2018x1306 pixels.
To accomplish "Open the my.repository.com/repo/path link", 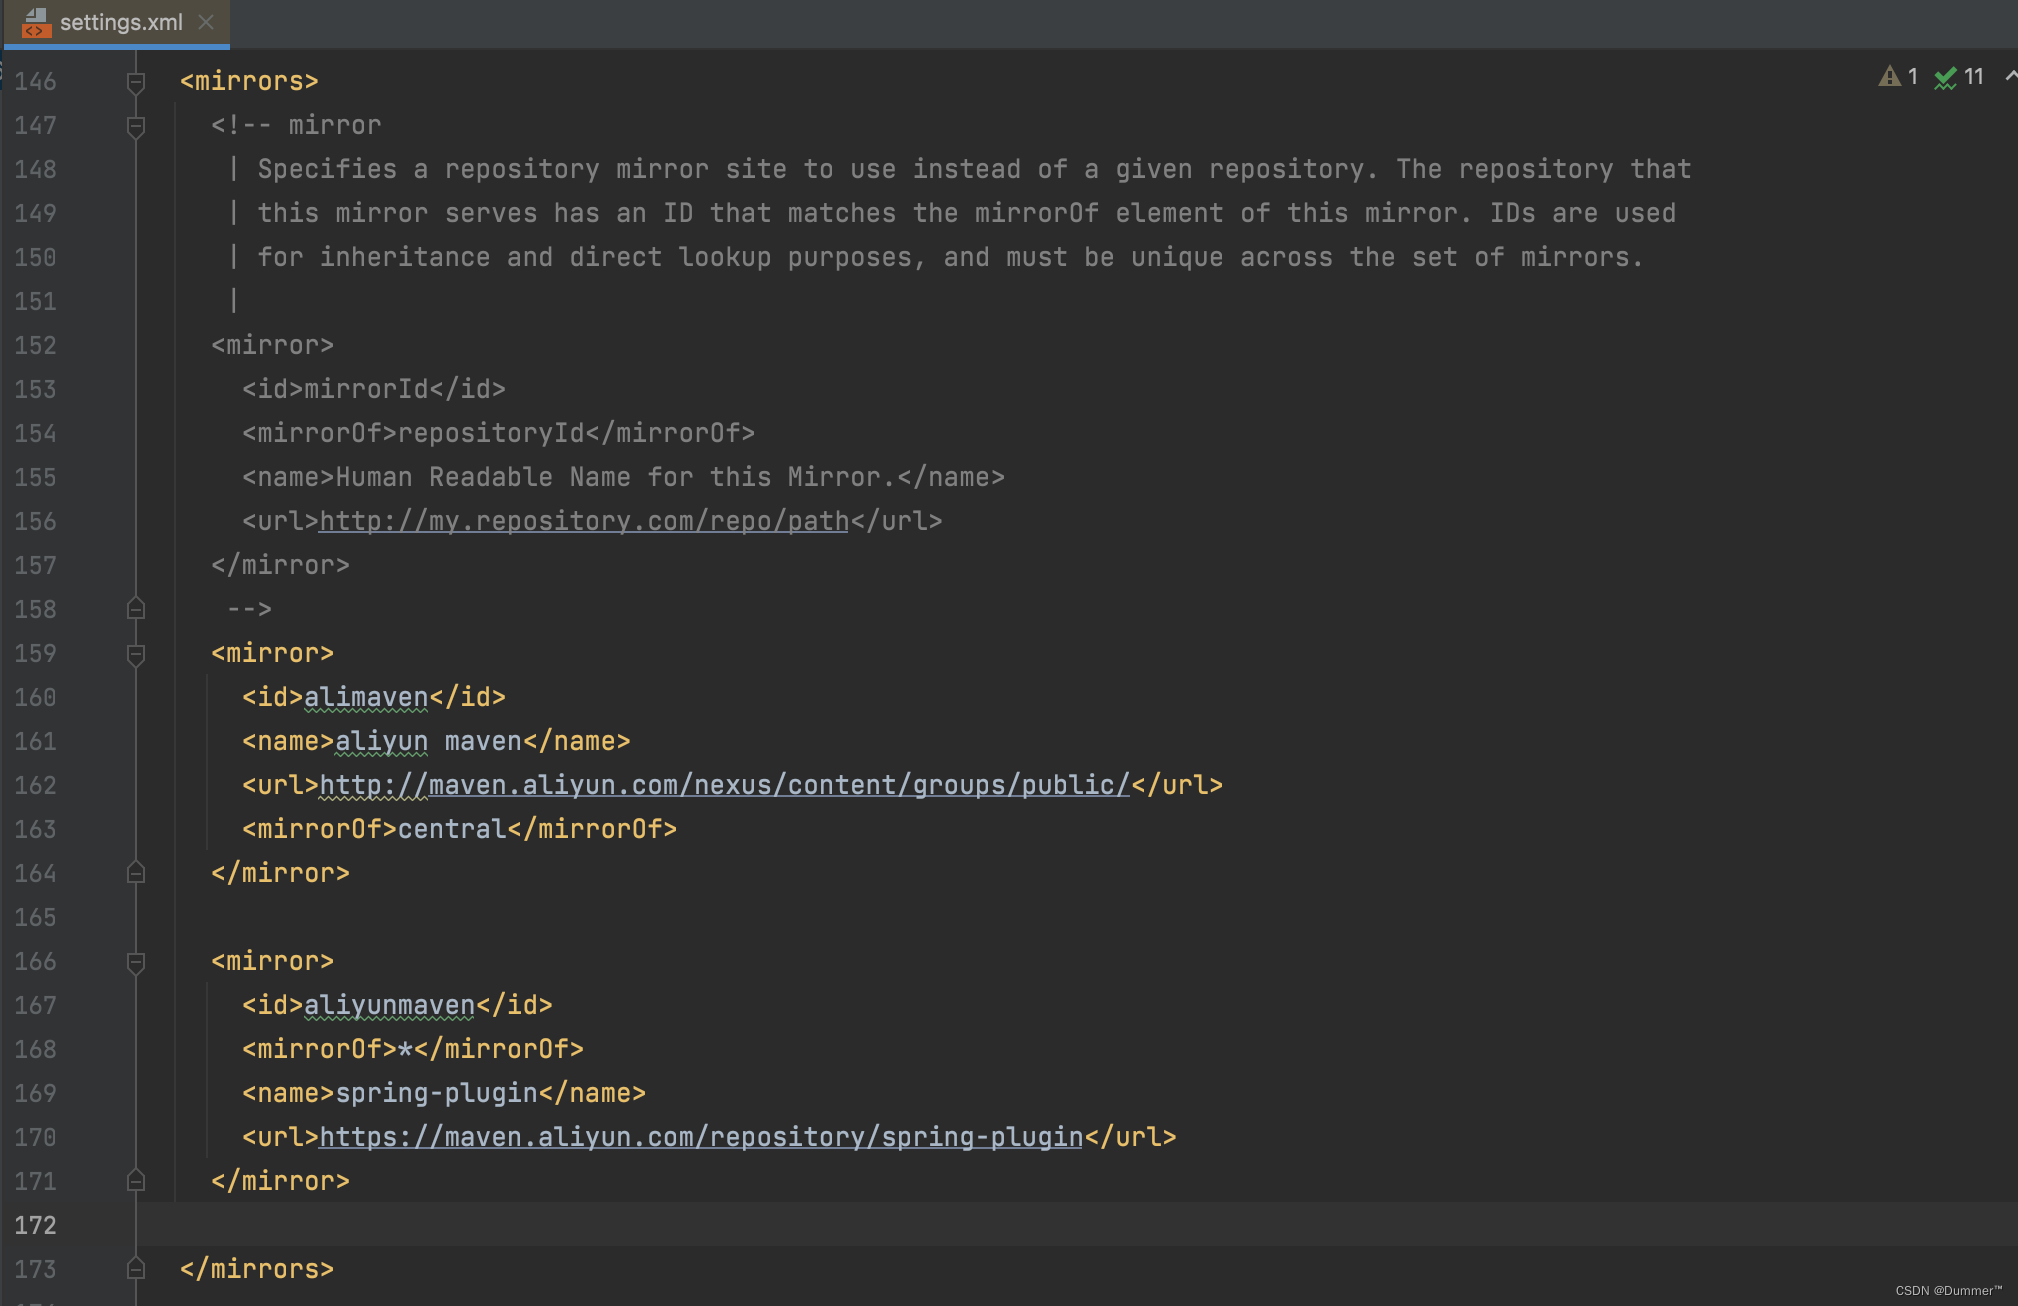I will [x=584, y=521].
